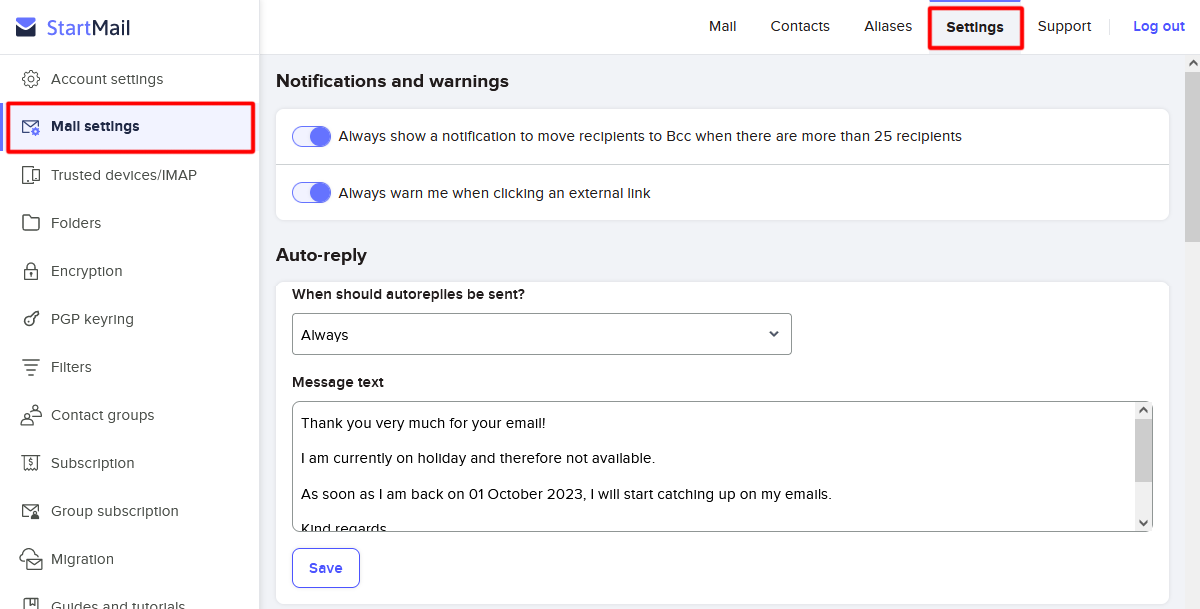Click the 'Notifications and warnings' heading
This screenshot has height=609, width=1200.
[x=392, y=81]
